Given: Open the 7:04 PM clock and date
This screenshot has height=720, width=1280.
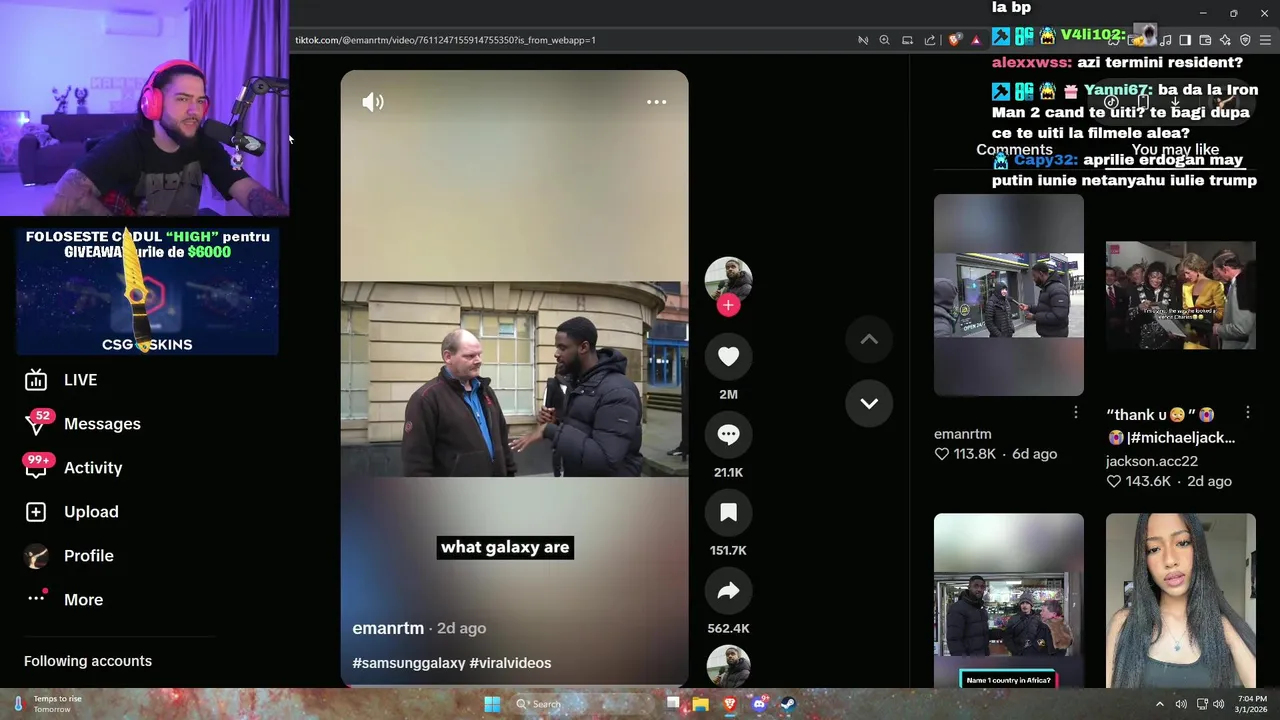Looking at the screenshot, I should coord(1252,704).
